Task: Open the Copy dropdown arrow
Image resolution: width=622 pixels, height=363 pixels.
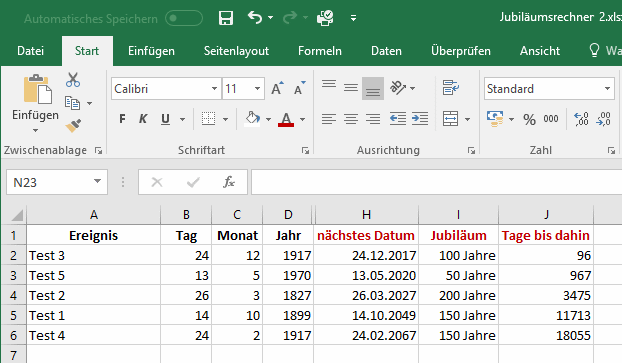Action: click(x=90, y=104)
